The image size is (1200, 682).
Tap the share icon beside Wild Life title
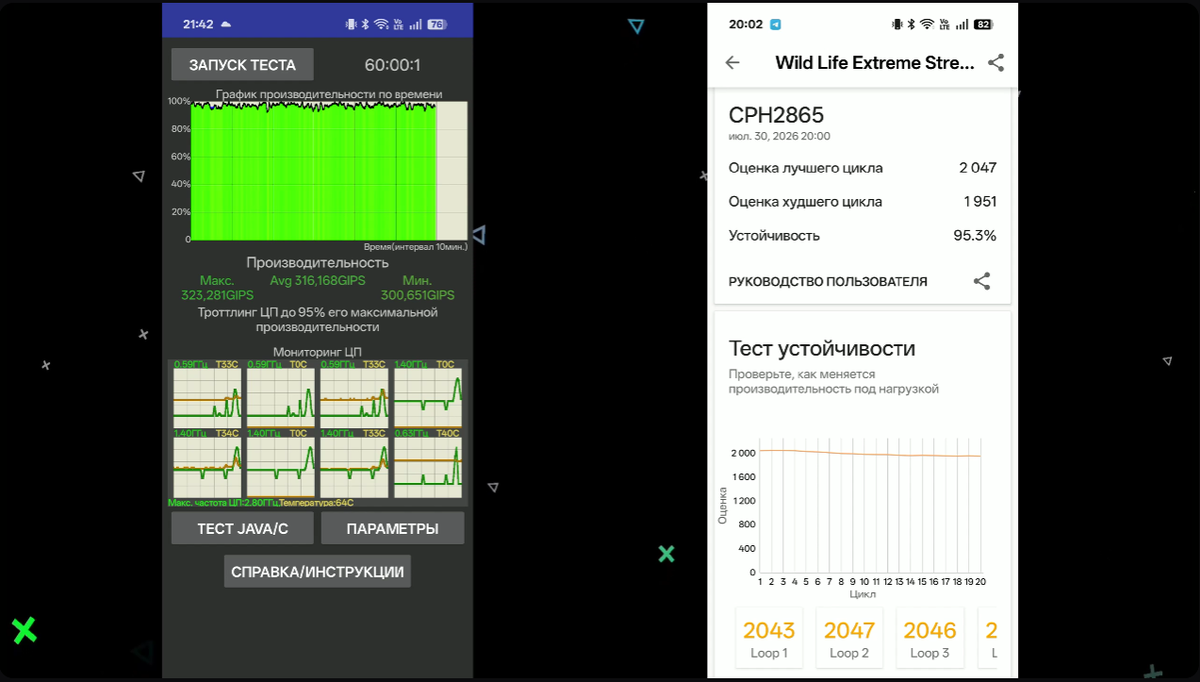pyautogui.click(x=996, y=63)
